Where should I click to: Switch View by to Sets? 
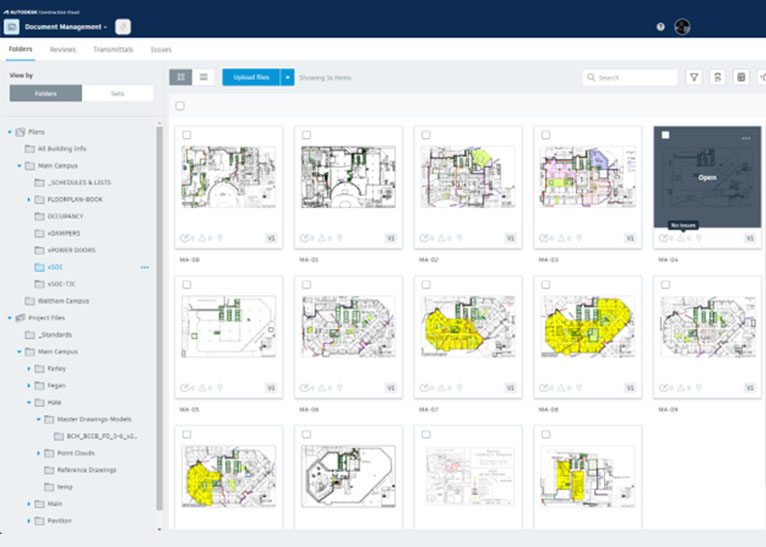[x=118, y=93]
